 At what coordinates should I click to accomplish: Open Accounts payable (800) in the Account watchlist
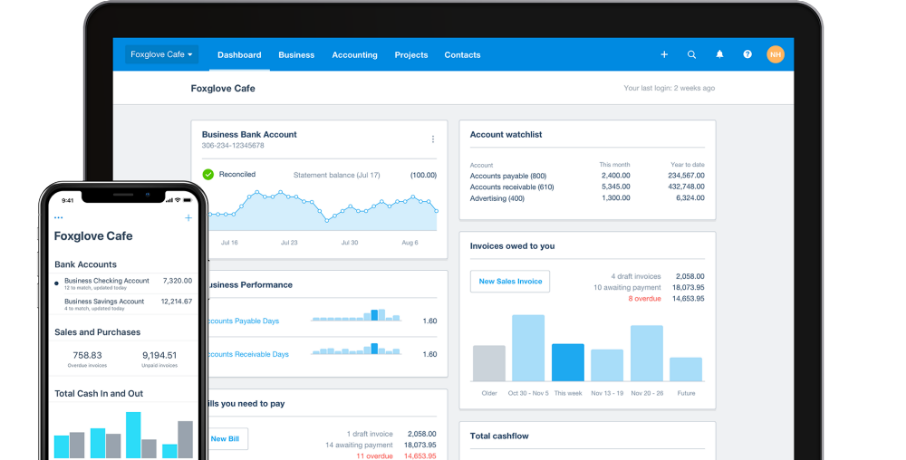pyautogui.click(x=508, y=175)
